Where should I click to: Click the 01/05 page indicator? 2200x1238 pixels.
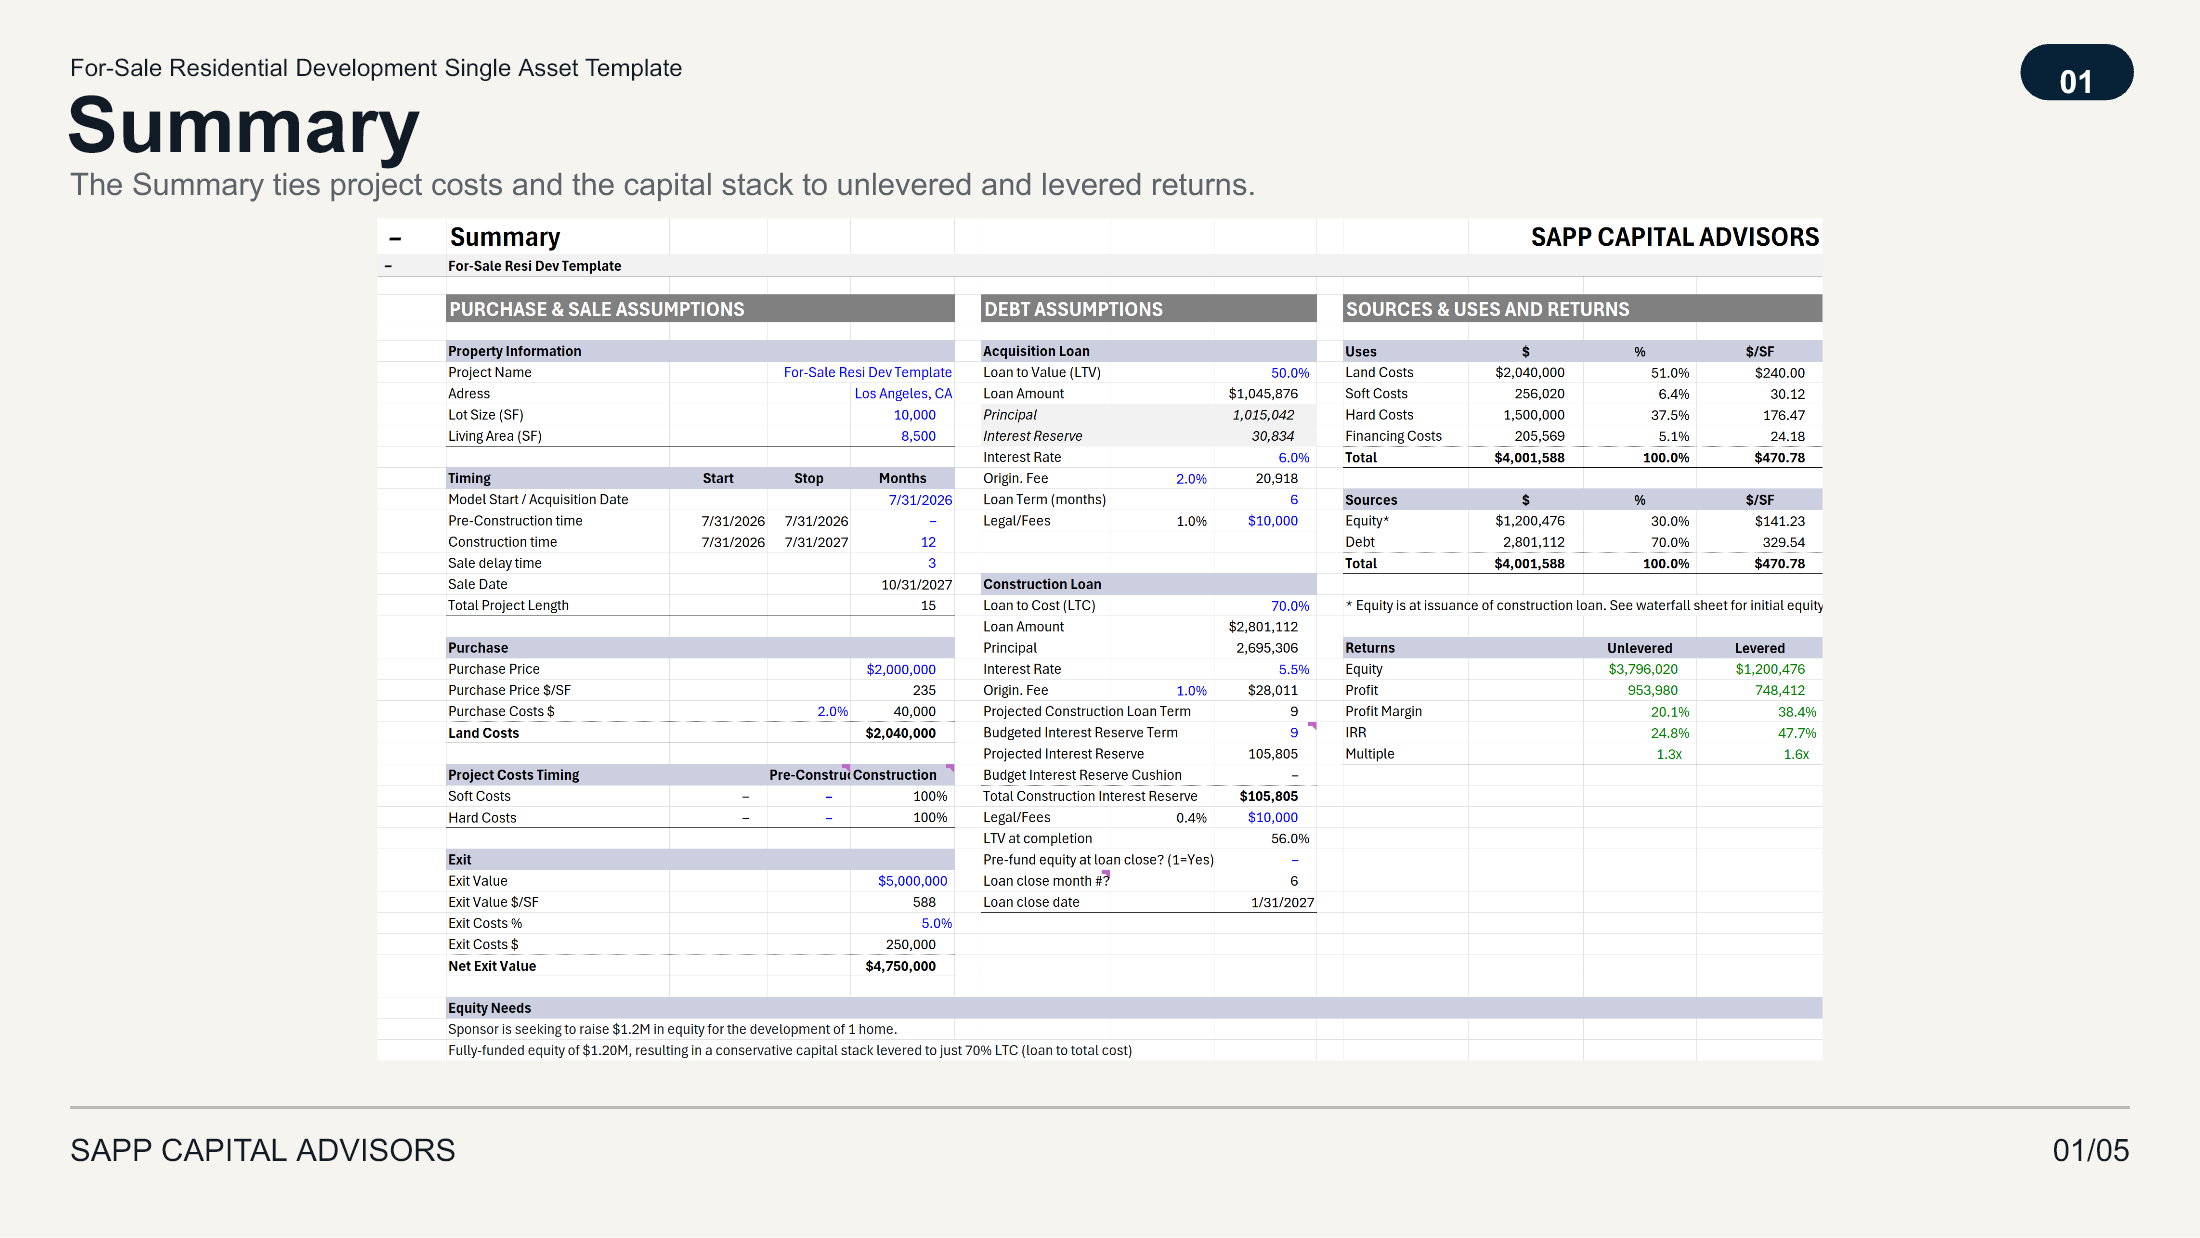(x=2090, y=1150)
